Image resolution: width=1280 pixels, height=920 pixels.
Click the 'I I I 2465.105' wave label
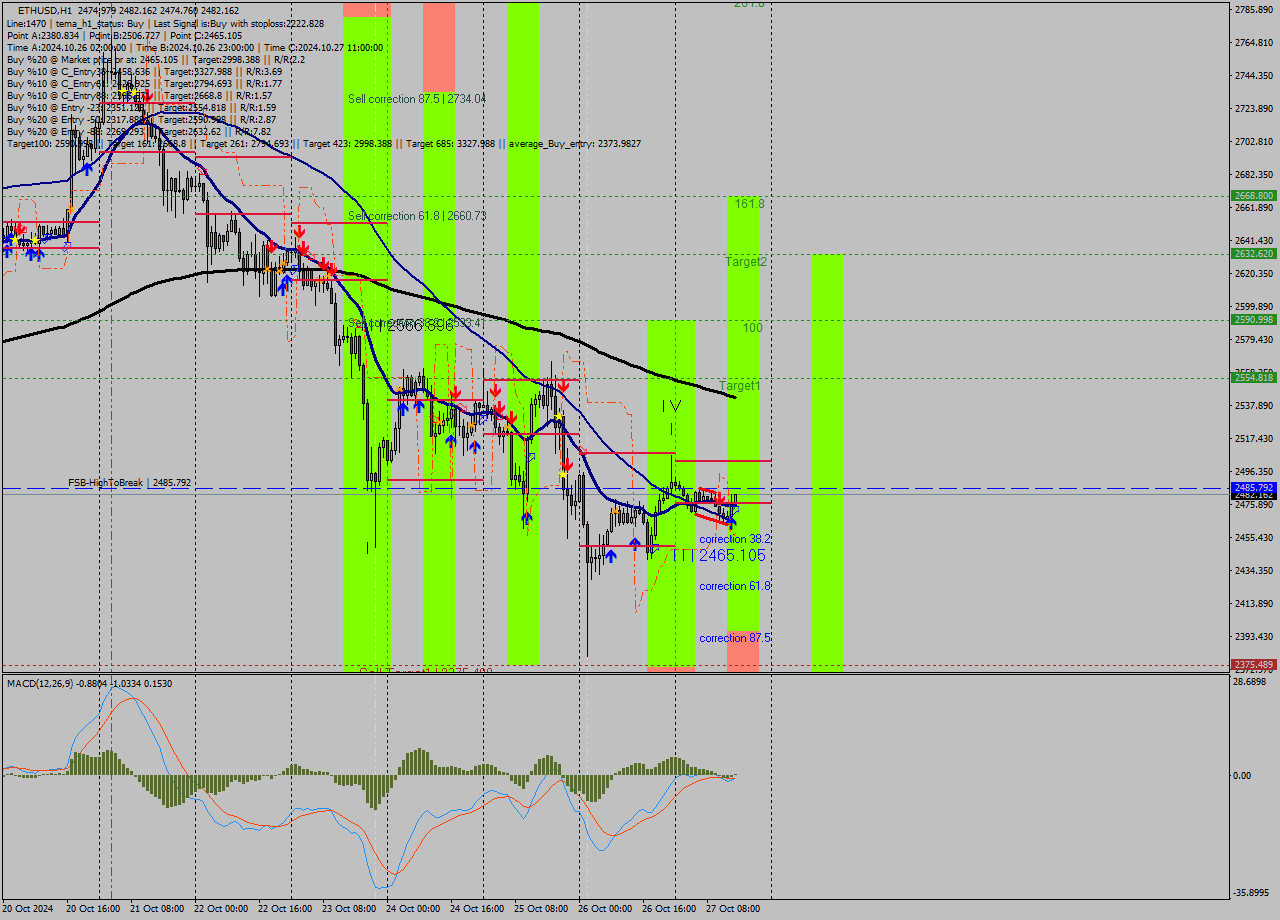tap(719, 555)
